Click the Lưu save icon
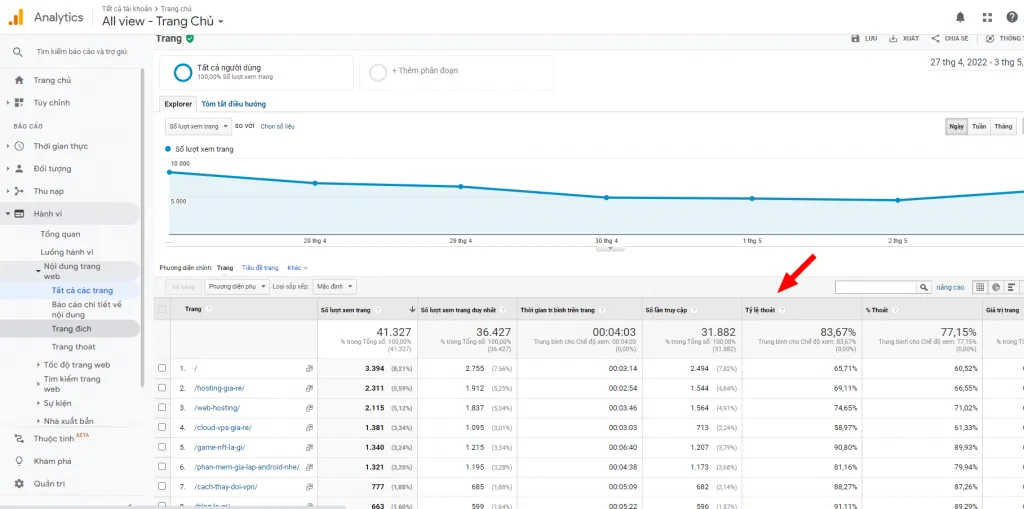The height and width of the screenshot is (509, 1024). (856, 39)
